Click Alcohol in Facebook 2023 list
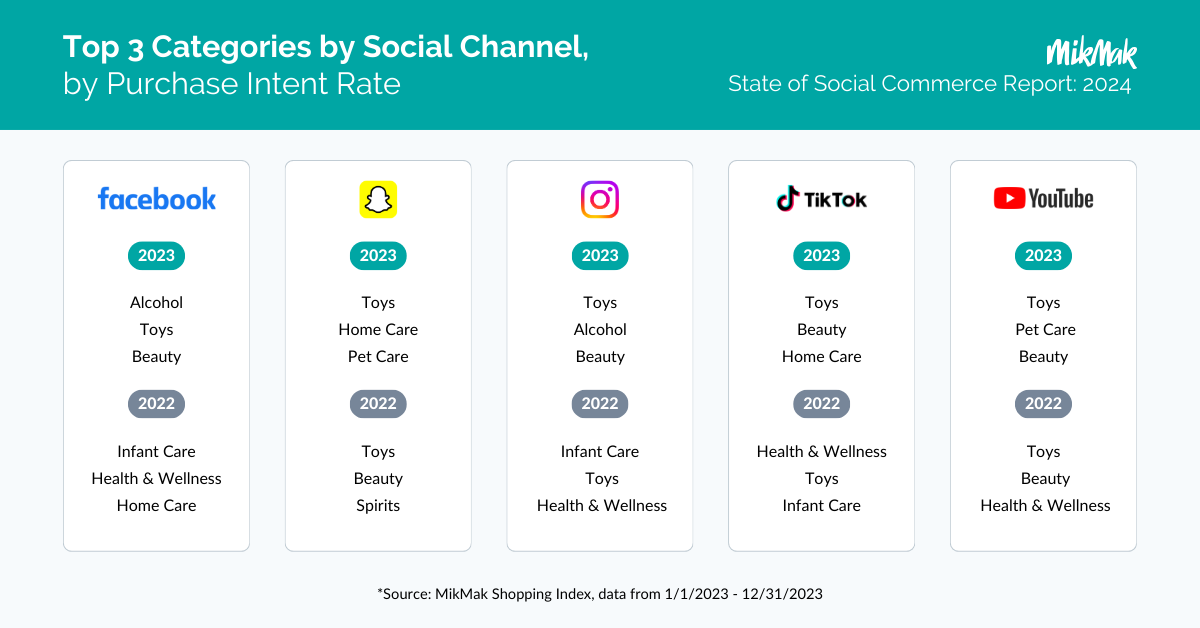The image size is (1200, 628). pos(156,302)
